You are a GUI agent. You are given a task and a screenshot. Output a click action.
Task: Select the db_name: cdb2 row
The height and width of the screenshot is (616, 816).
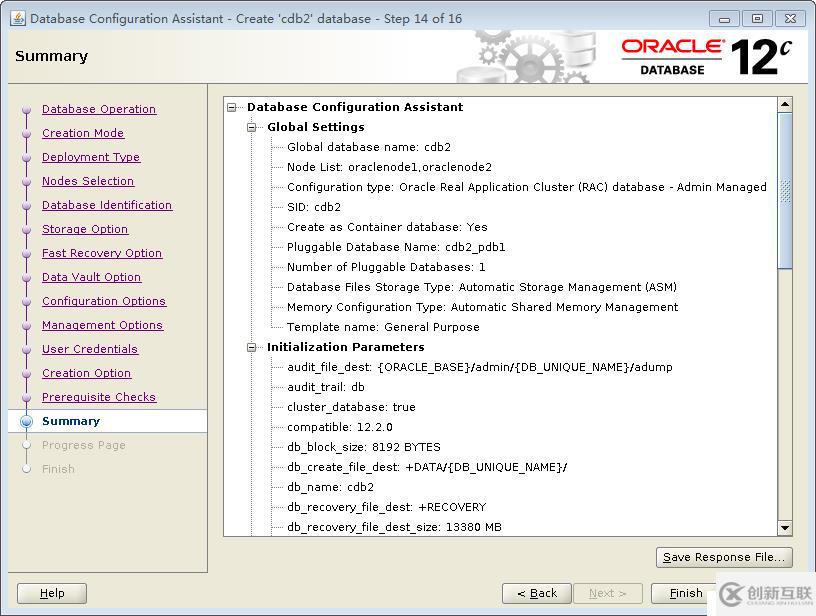click(330, 487)
